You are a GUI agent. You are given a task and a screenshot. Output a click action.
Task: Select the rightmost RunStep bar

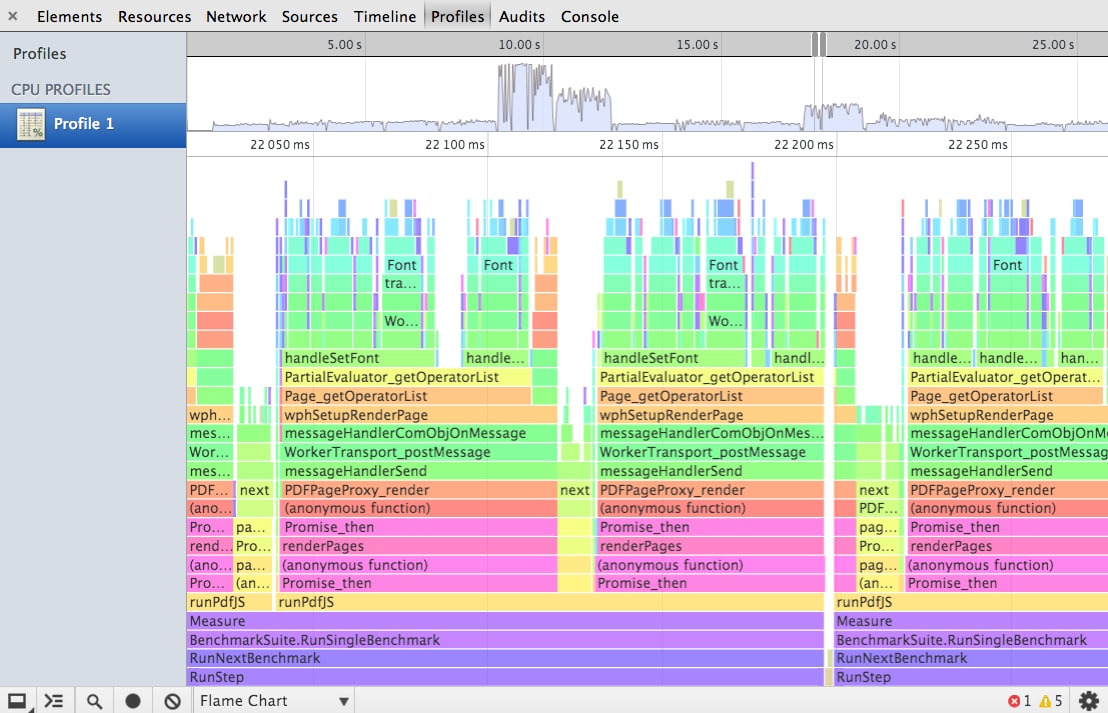point(971,677)
